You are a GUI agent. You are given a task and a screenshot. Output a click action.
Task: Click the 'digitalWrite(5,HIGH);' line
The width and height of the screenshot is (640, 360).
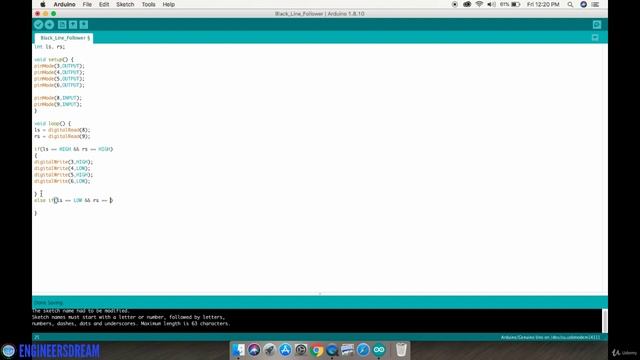pos(63,175)
